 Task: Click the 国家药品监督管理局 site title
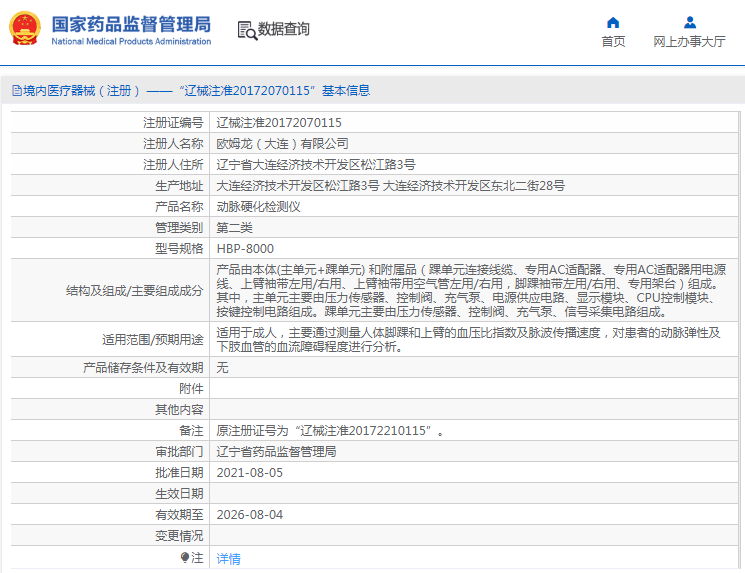(x=130, y=23)
